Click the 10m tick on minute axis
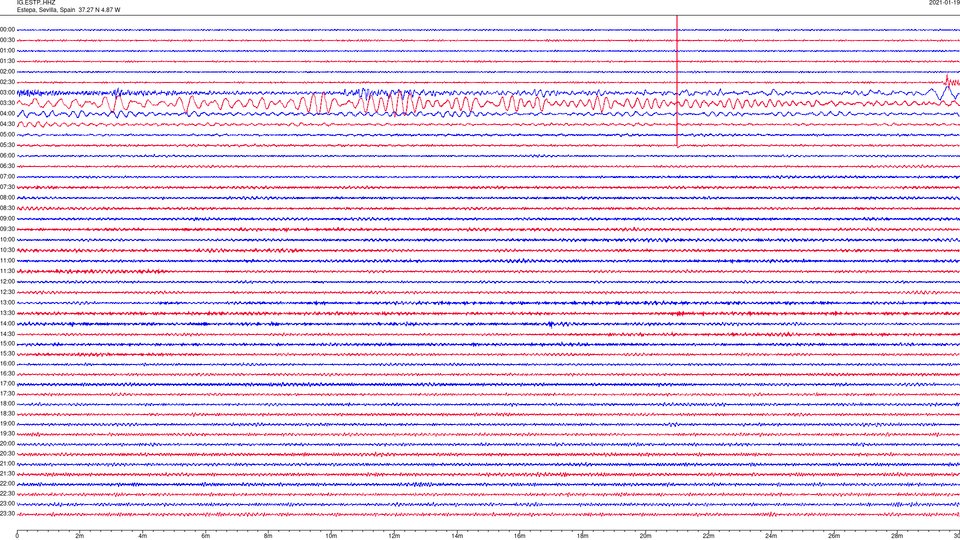This screenshot has width=960, height=540. (331, 536)
